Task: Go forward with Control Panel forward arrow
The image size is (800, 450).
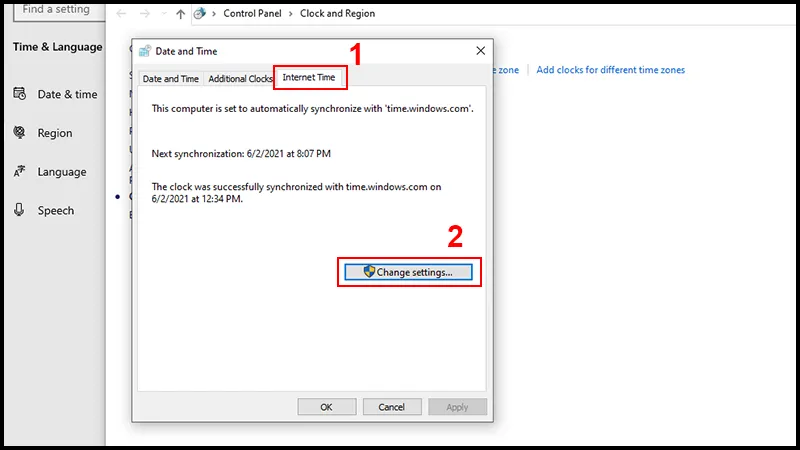Action: (x=145, y=14)
